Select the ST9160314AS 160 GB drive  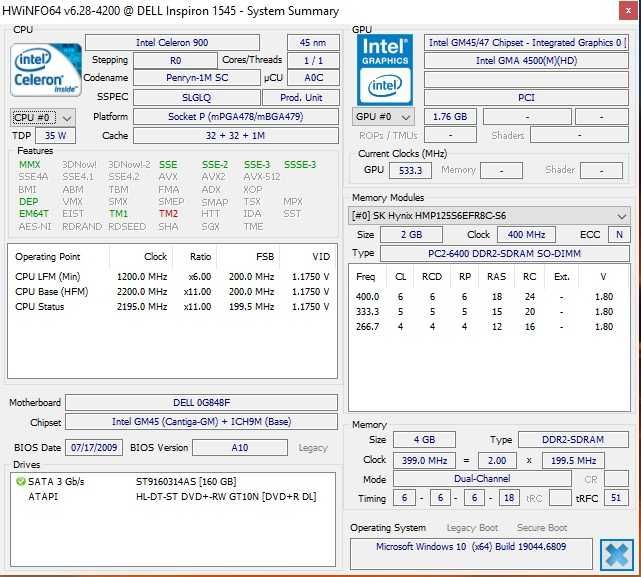point(186,482)
